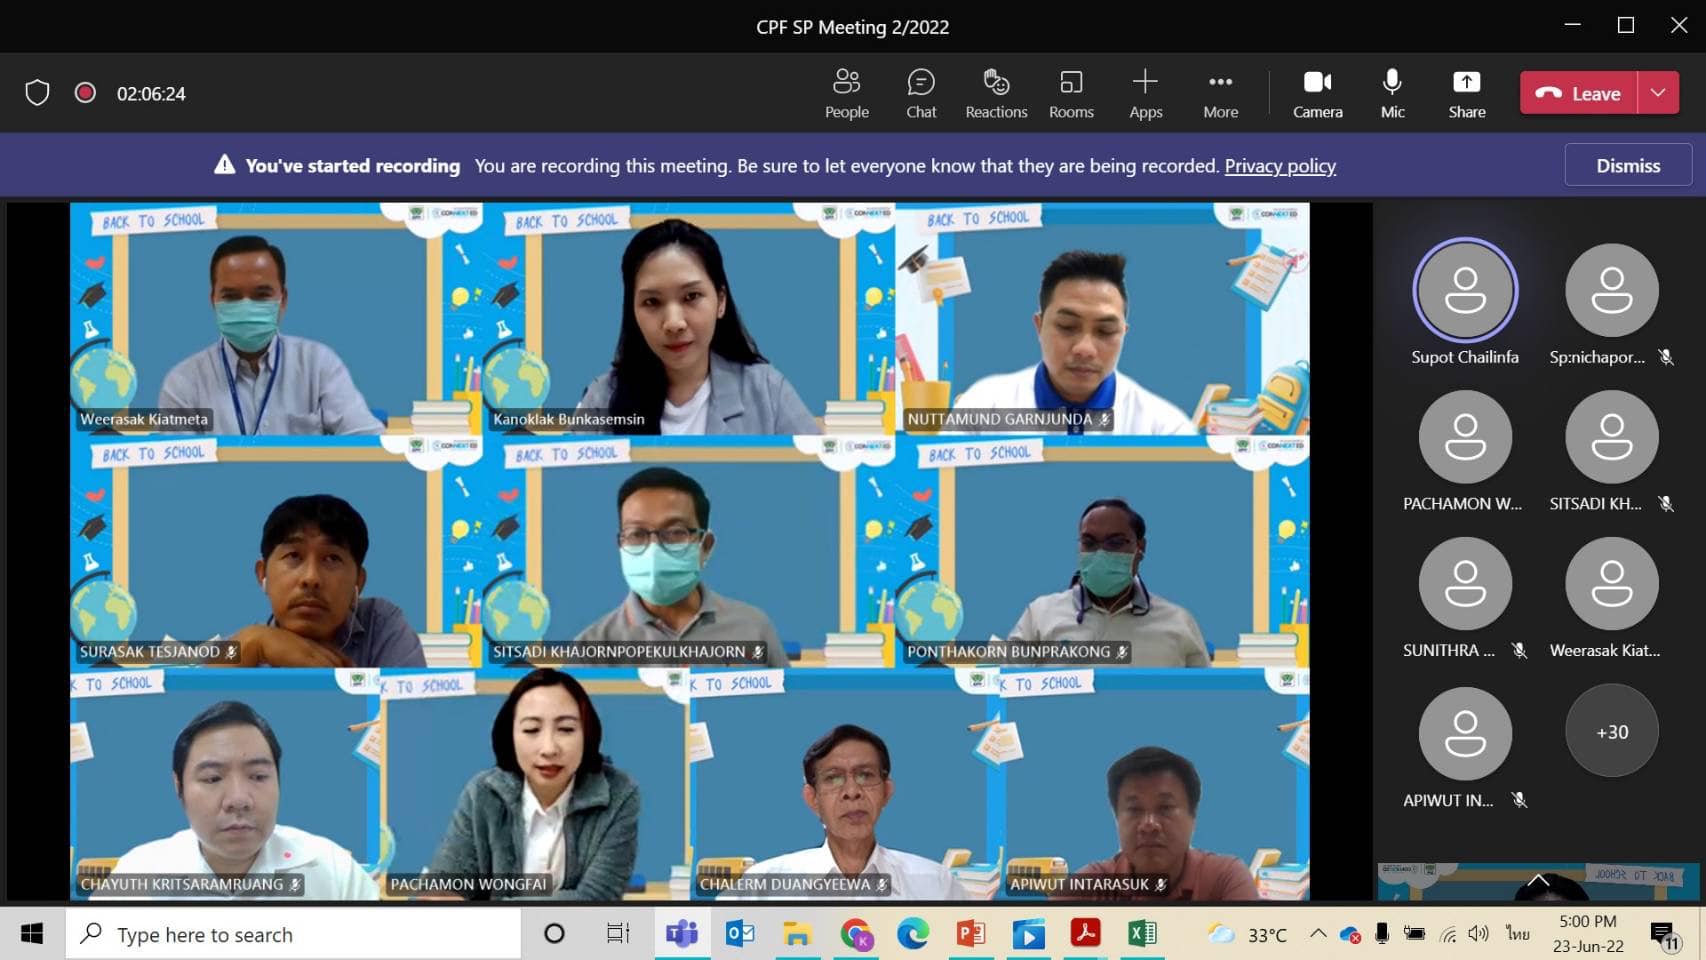The image size is (1706, 960).
Task: Click the recording indicator red dot
Action: click(x=85, y=93)
